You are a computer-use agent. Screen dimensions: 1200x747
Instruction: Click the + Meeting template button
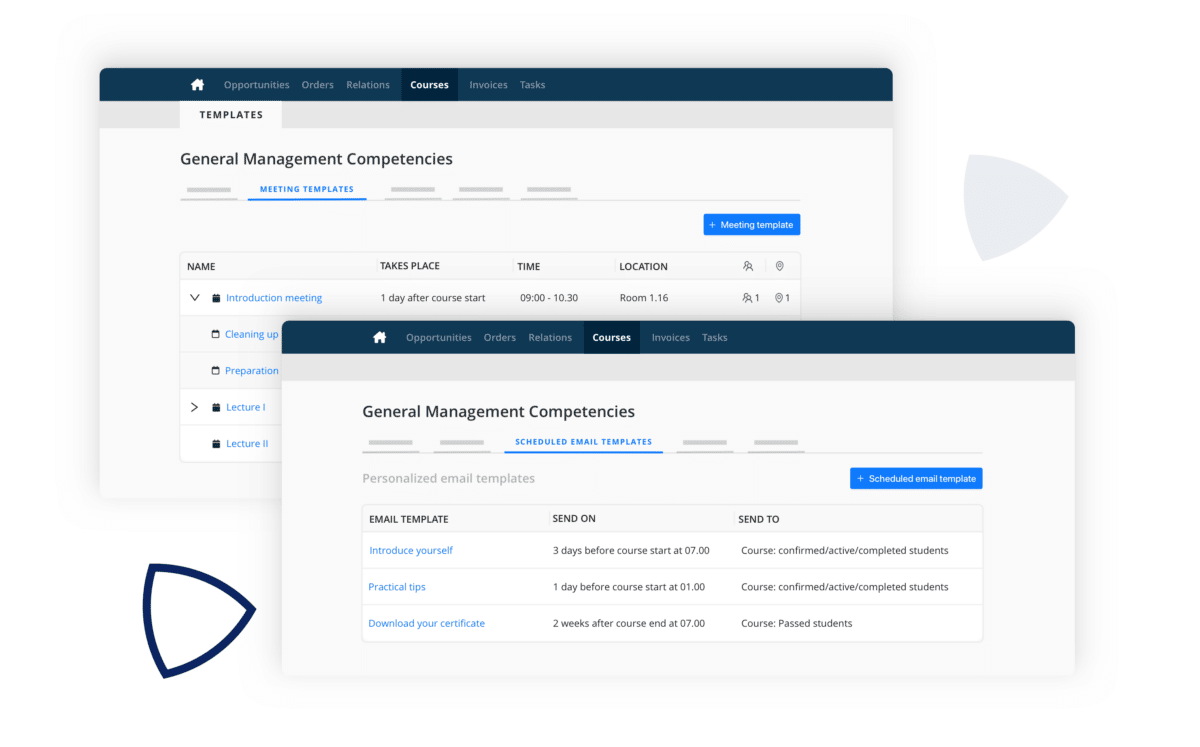click(x=752, y=225)
